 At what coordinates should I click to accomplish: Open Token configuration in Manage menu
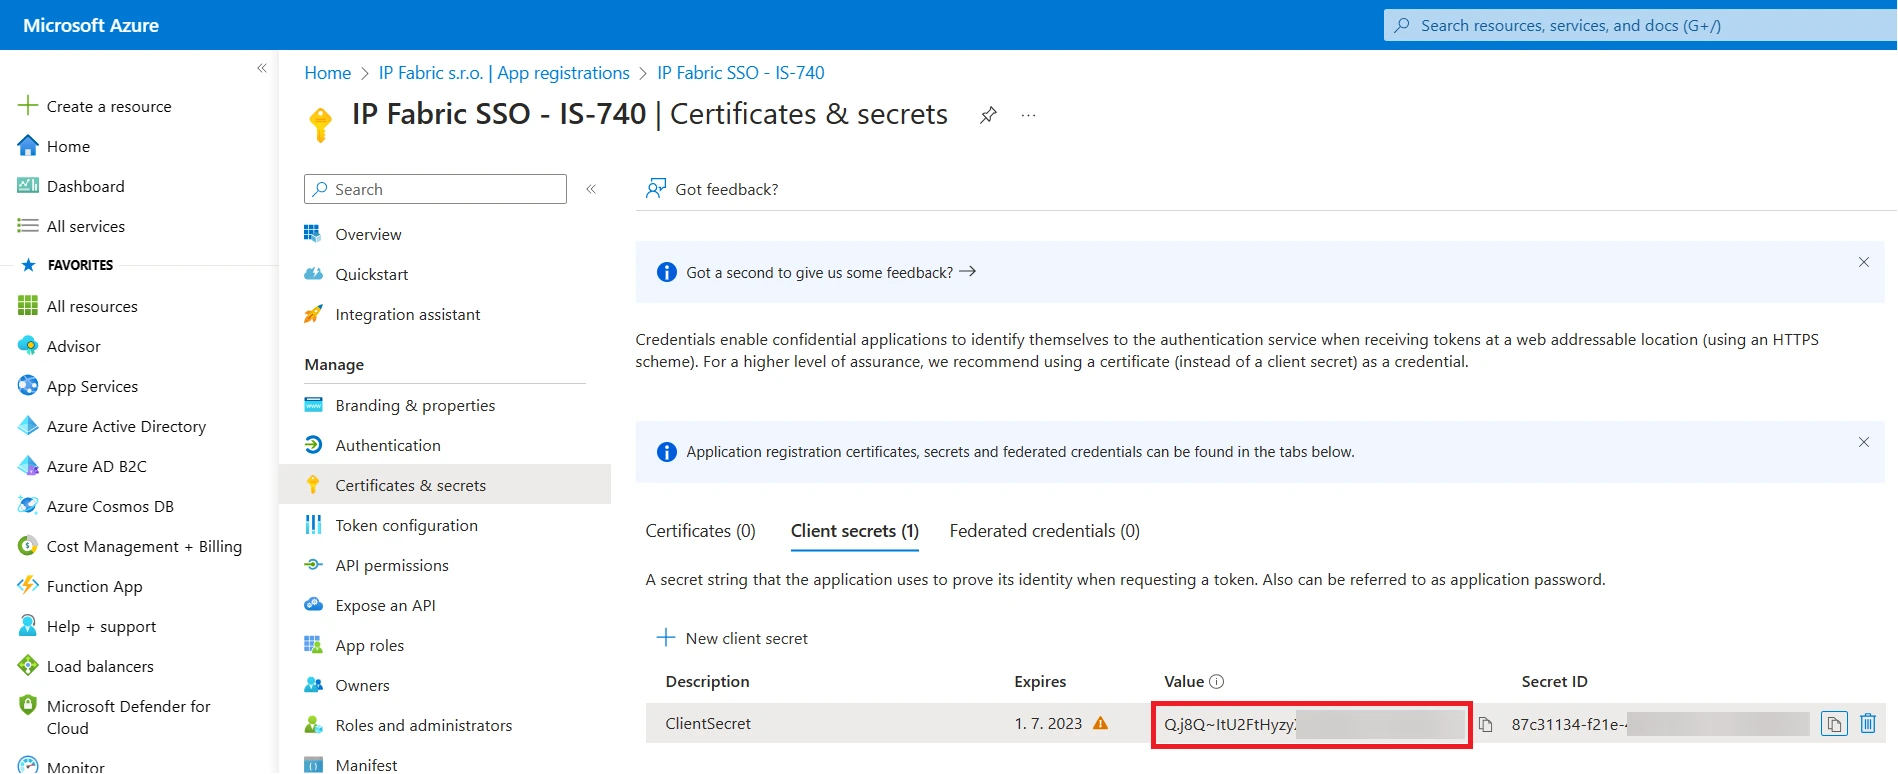[406, 525]
